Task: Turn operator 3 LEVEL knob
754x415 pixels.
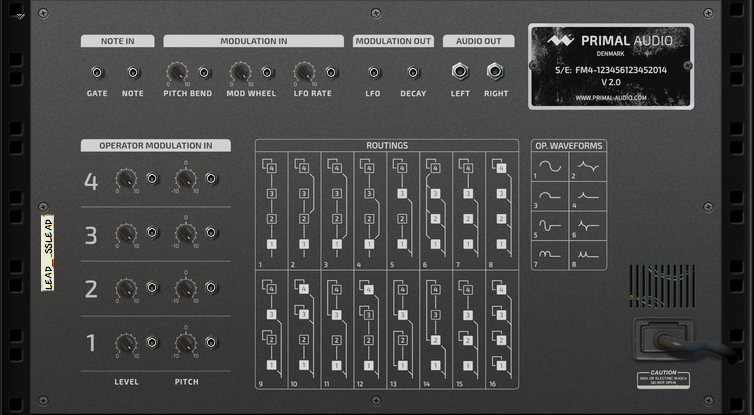Action: pyautogui.click(x=126, y=233)
